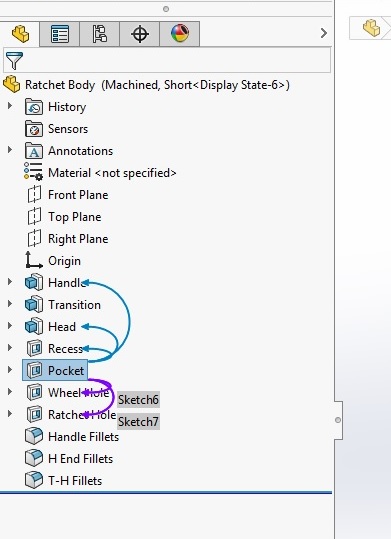Click the Sketch7 dependency label
Screen dimensions: 391x539
[x=138, y=421]
